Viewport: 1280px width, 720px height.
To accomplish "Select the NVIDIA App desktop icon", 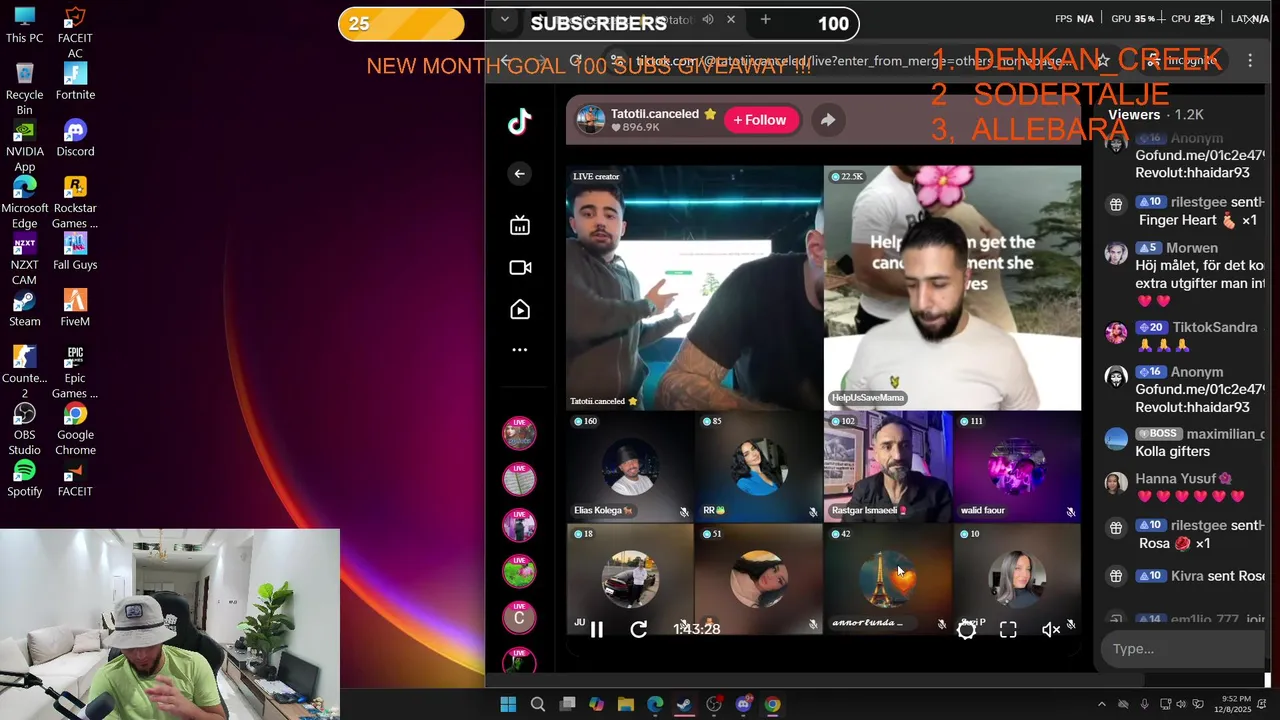I will click(24, 146).
